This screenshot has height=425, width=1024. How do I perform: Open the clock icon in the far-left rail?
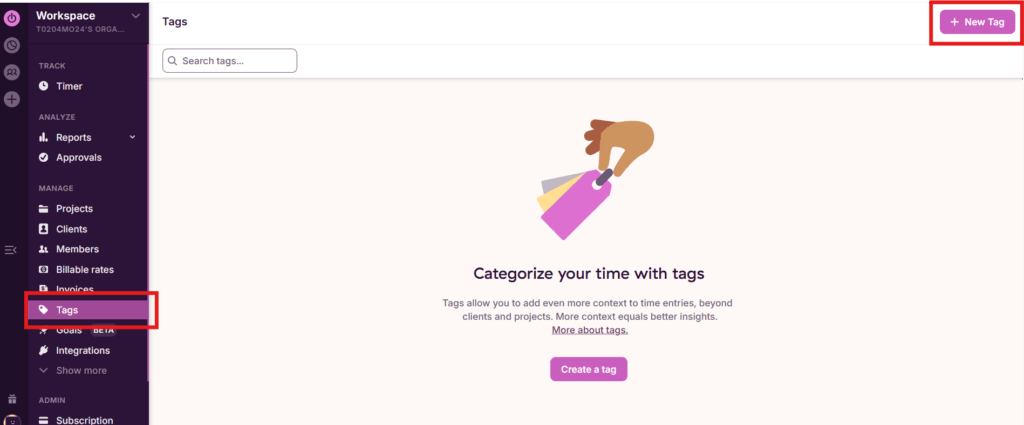click(12, 46)
